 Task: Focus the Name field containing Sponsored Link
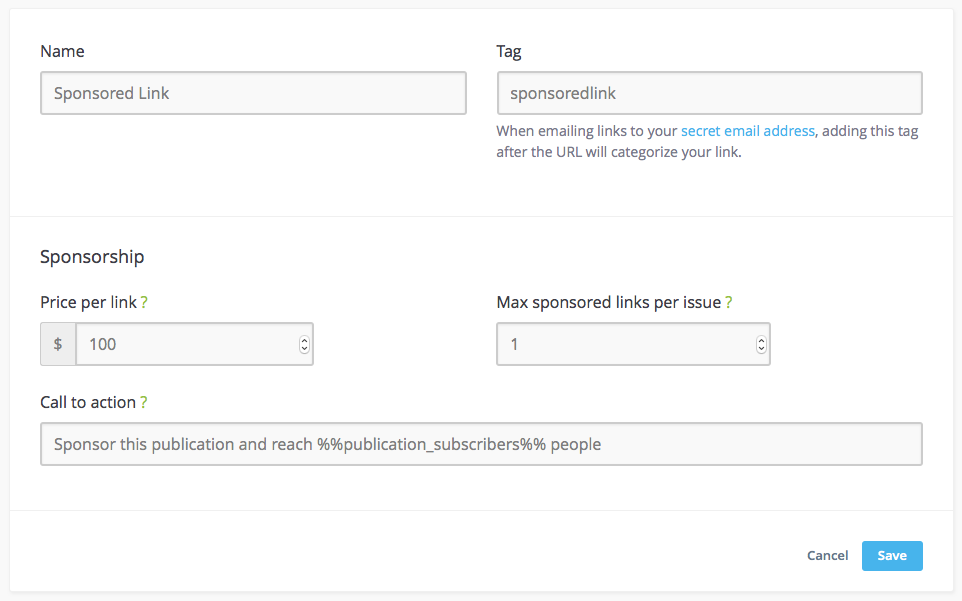click(x=253, y=93)
